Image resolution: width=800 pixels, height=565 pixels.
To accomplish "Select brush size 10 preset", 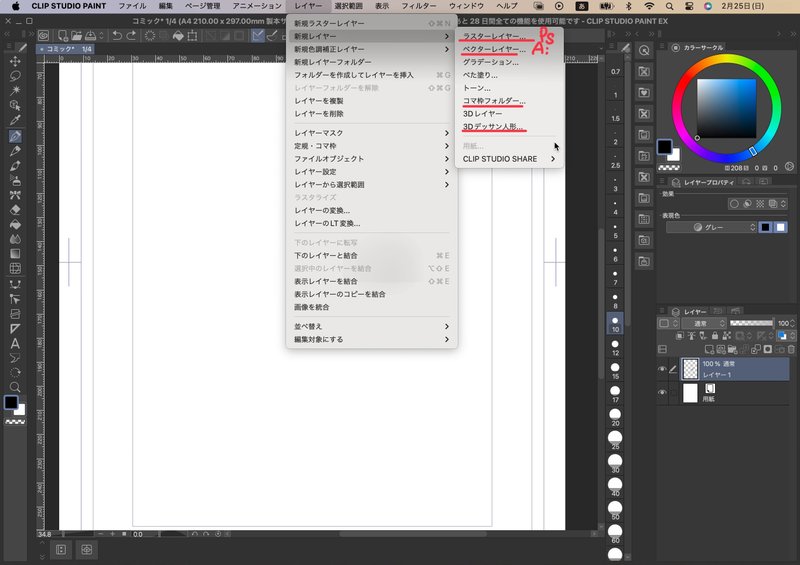I will click(615, 324).
